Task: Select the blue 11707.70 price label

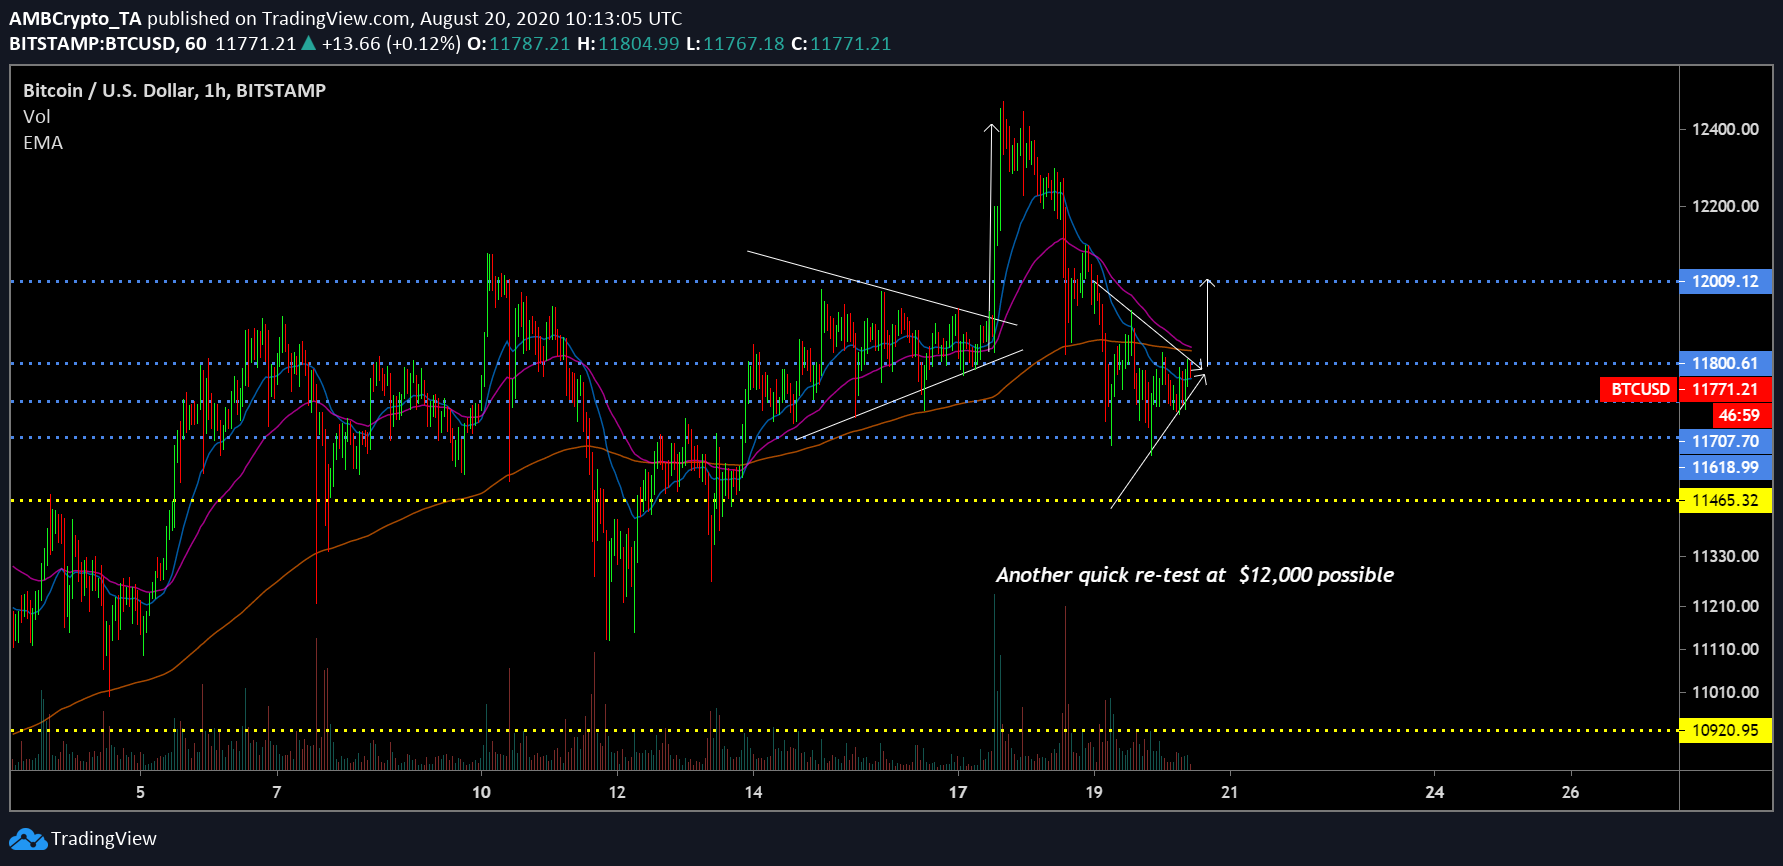Action: click(1724, 441)
